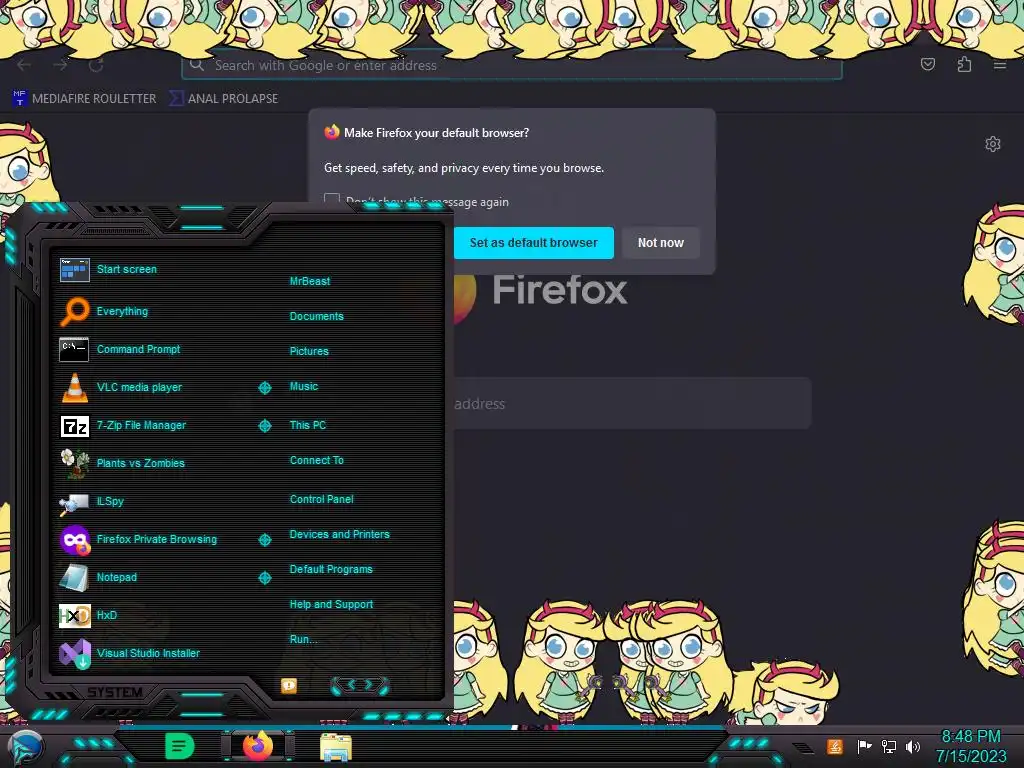Screen dimensions: 1024x768
Task: Click the new tab page search box
Action: tap(632, 404)
